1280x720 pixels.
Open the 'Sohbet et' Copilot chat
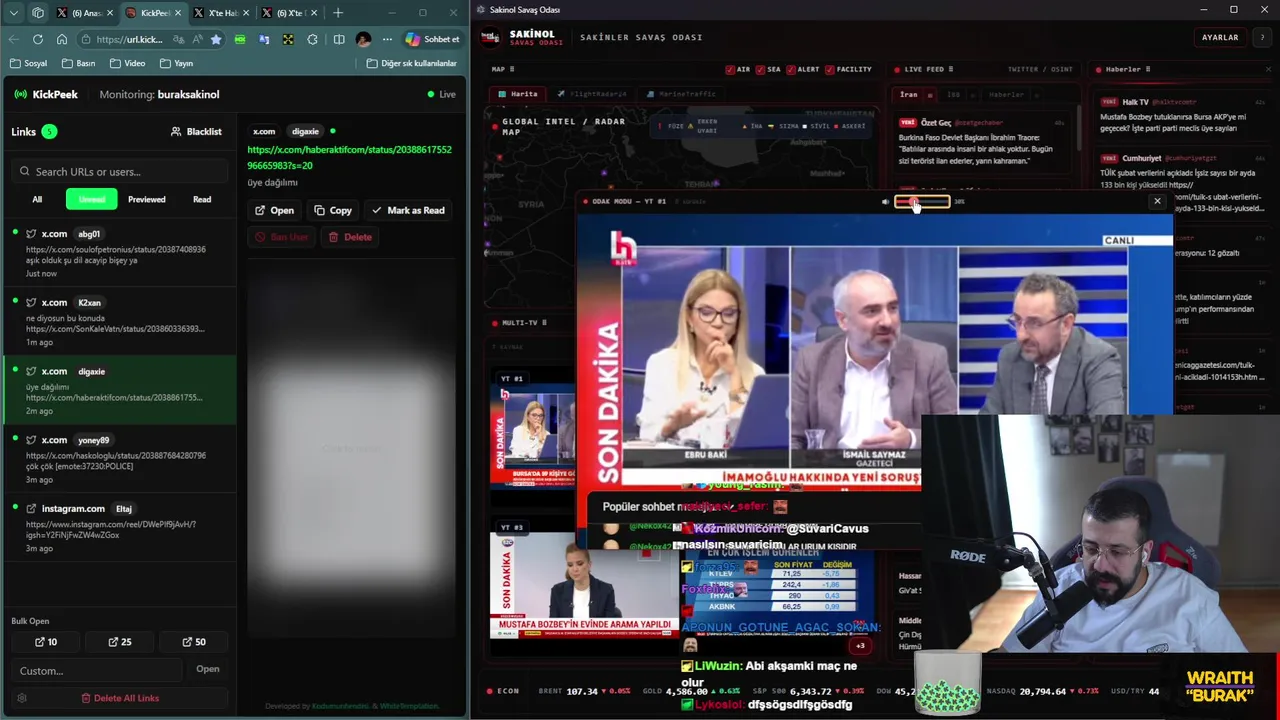tap(433, 39)
